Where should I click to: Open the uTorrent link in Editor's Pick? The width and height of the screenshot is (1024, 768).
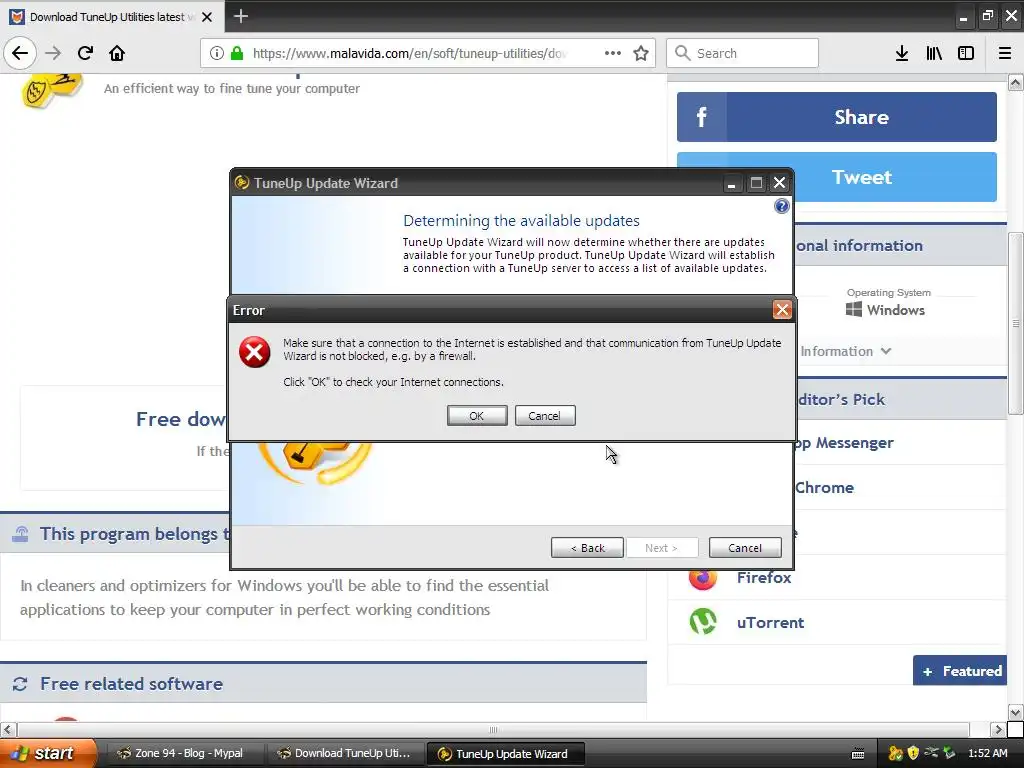(771, 622)
